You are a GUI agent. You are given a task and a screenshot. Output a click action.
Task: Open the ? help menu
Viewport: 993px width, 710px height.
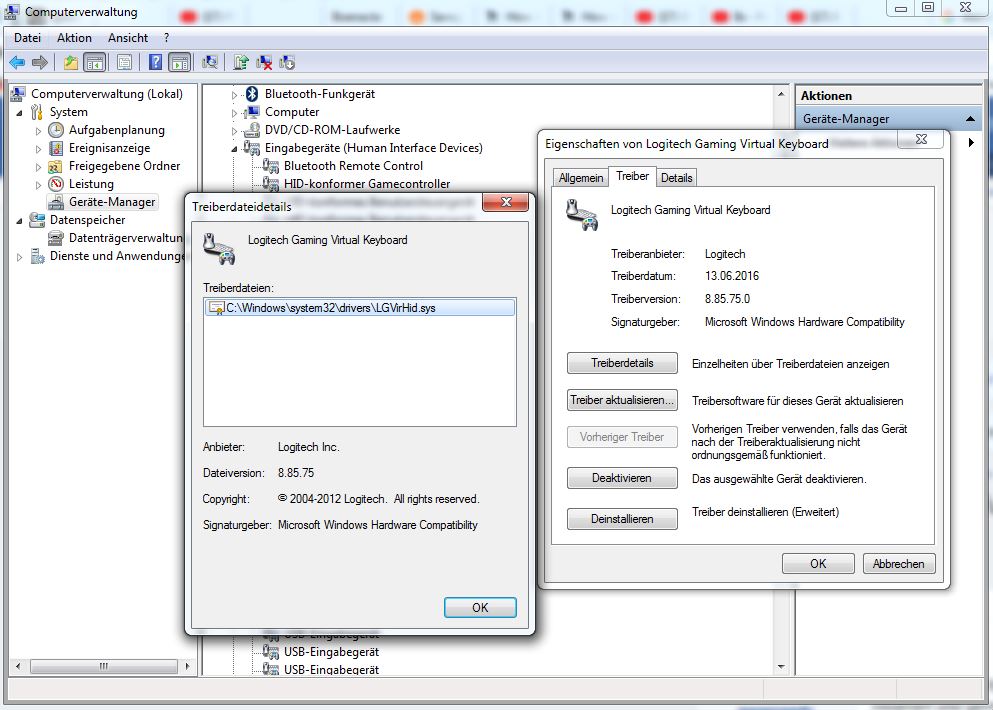pyautogui.click(x=167, y=38)
